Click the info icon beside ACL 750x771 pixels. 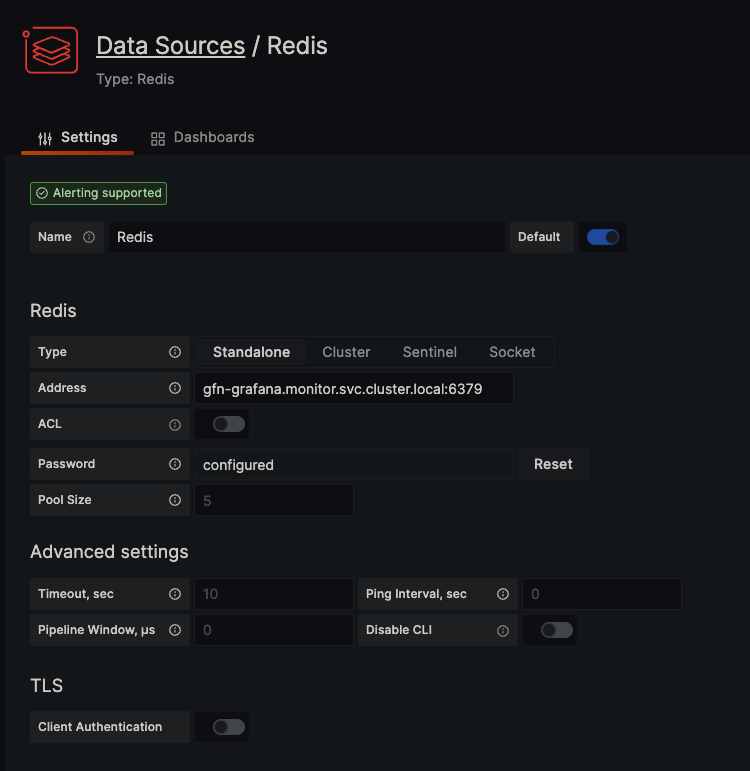click(x=175, y=424)
